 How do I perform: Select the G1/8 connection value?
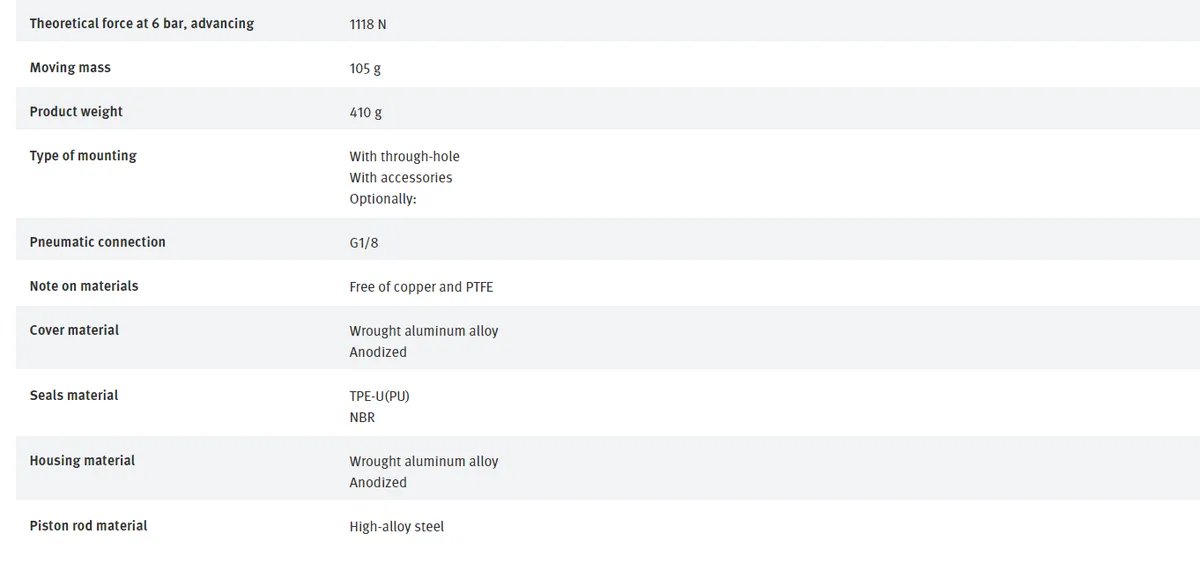click(x=365, y=243)
